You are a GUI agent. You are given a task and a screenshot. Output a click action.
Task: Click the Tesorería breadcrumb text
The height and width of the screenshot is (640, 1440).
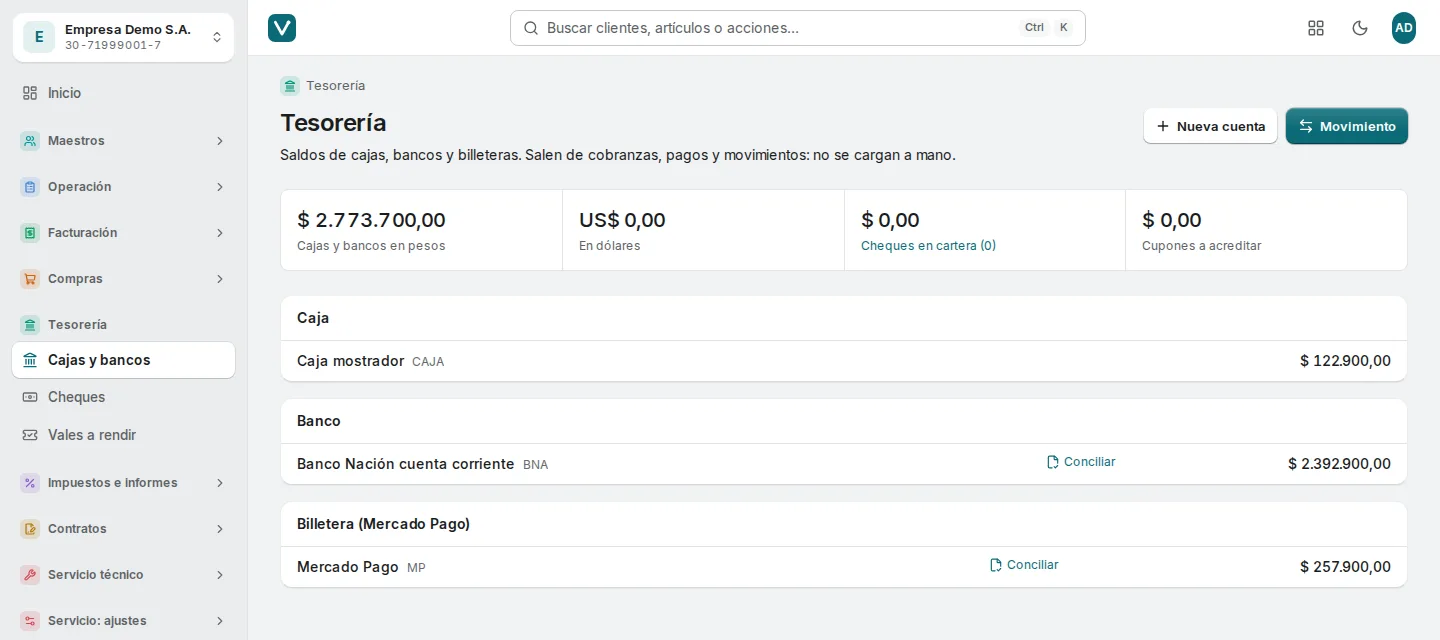(335, 86)
